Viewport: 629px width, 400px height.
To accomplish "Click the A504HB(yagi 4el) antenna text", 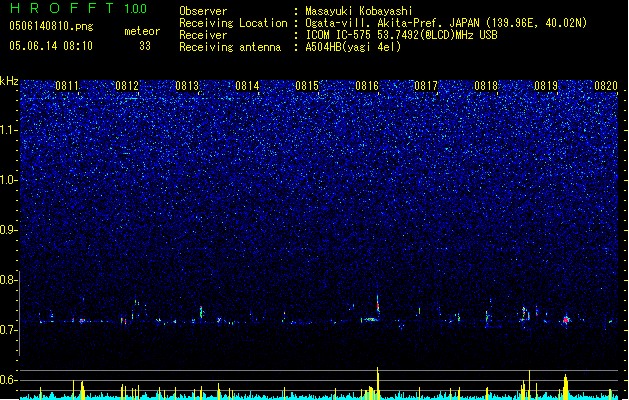I will 353,47.
